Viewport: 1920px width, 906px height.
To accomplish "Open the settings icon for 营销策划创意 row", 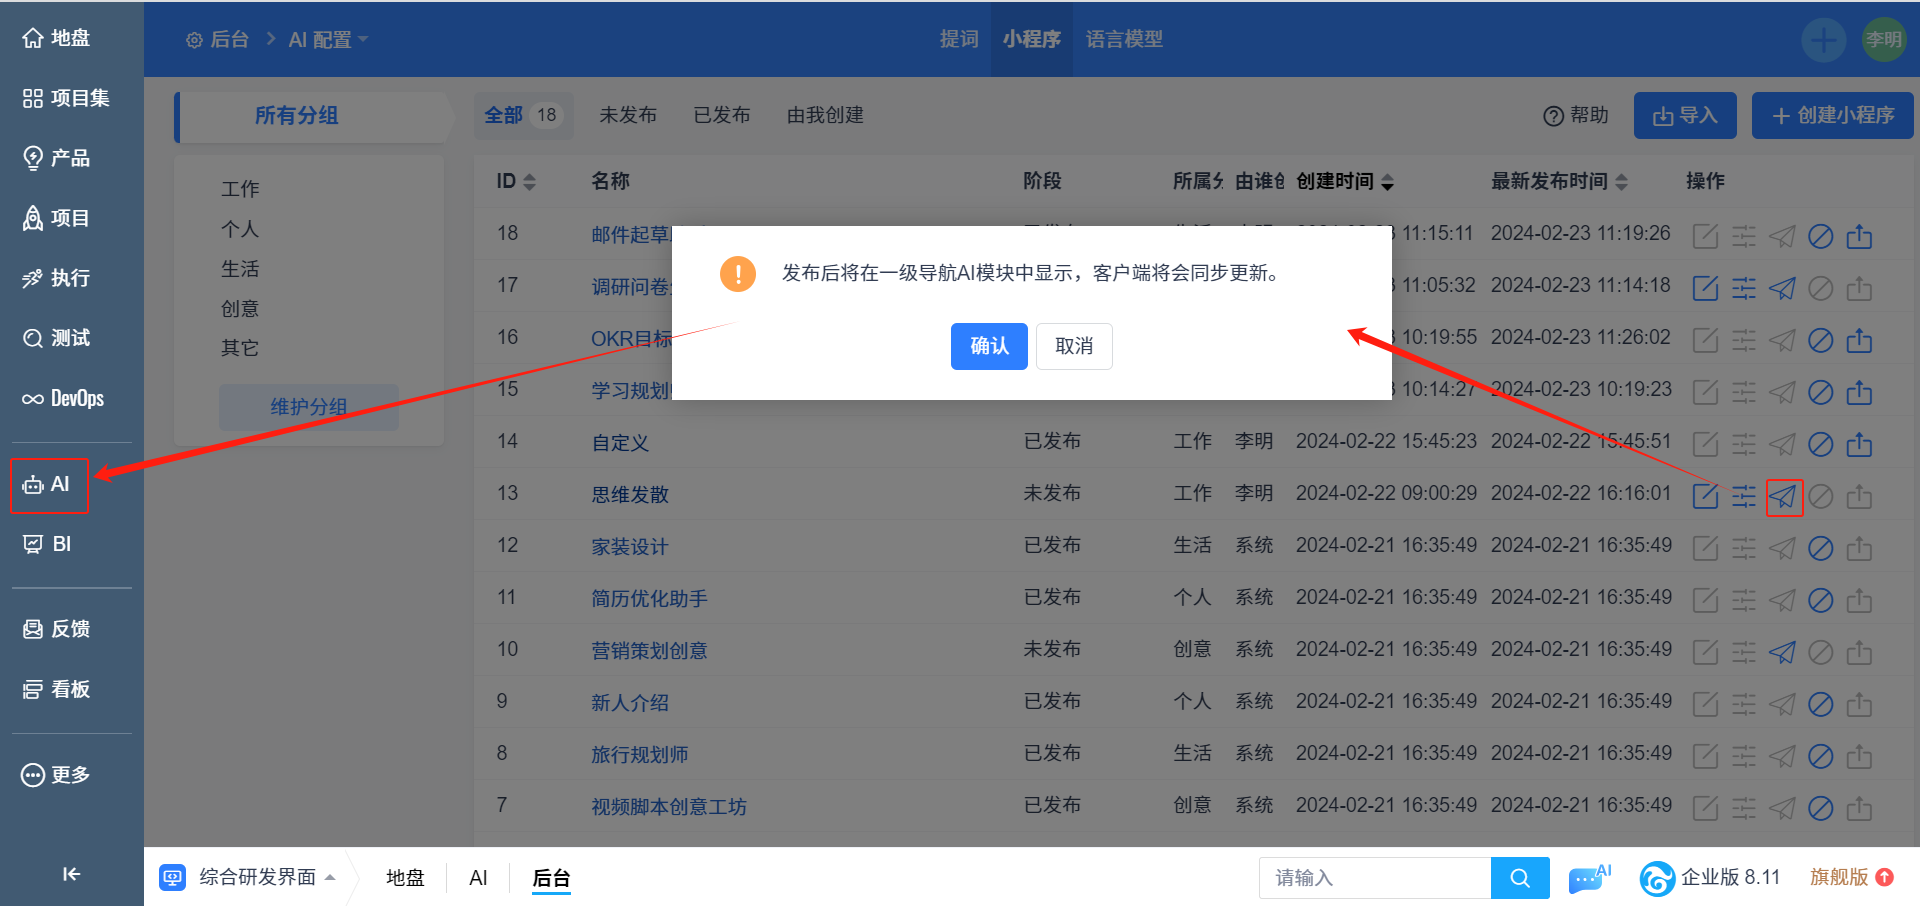I will pos(1744,652).
